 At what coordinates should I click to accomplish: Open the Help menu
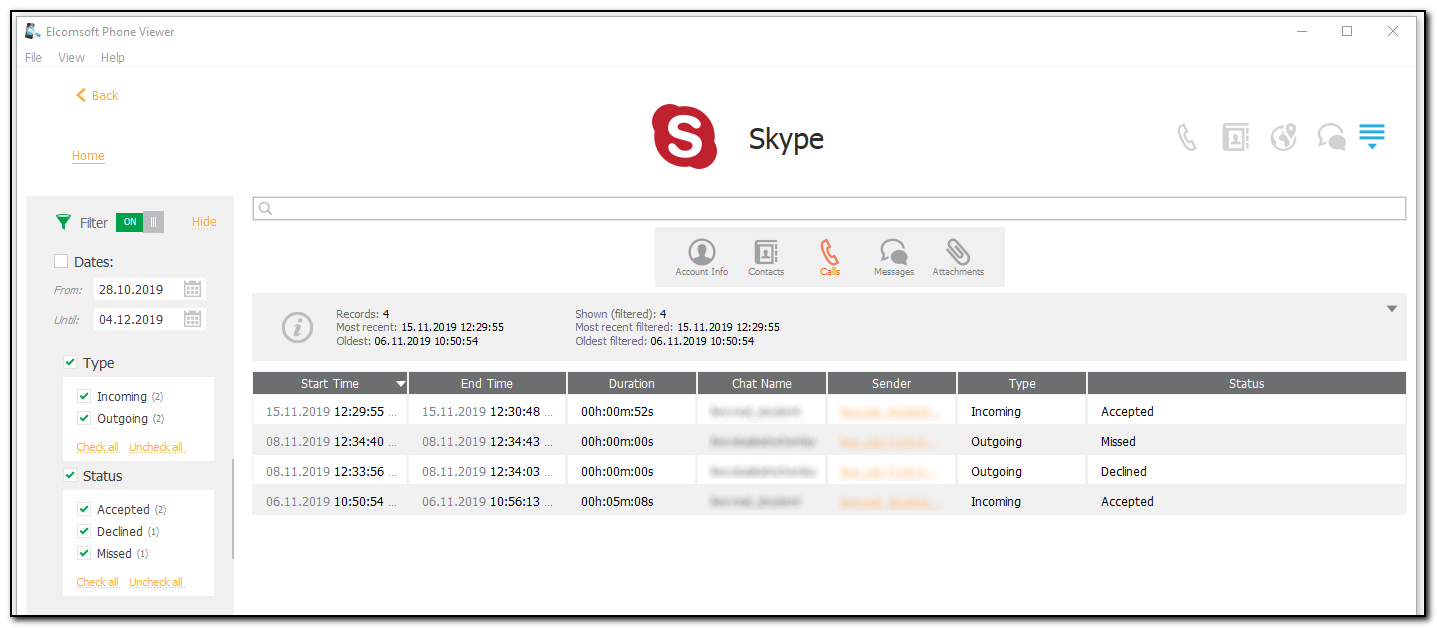pos(112,57)
